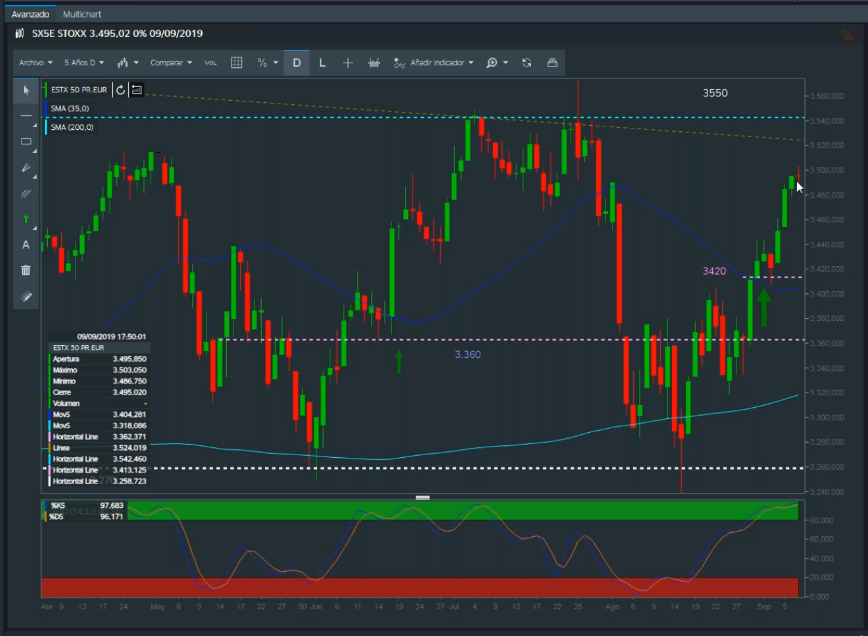This screenshot has height=636, width=868.
Task: Click the 3.360 chart annotation label
Action: [x=468, y=354]
